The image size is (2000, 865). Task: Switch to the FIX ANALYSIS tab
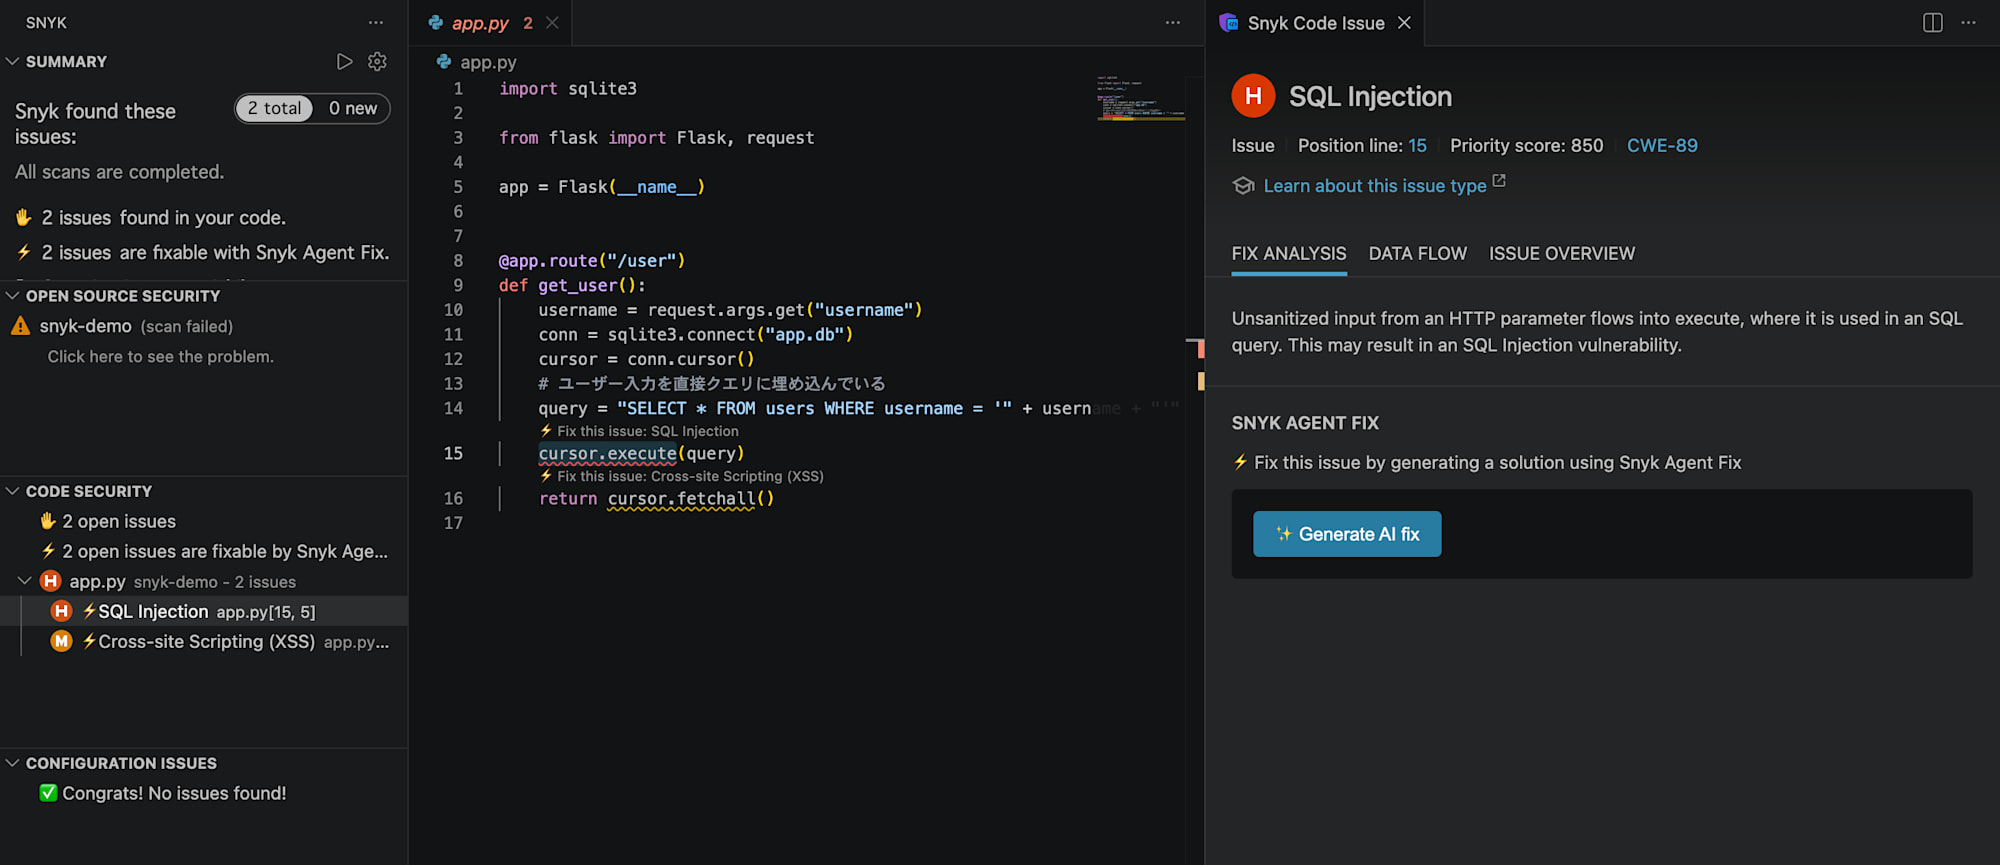1289,254
